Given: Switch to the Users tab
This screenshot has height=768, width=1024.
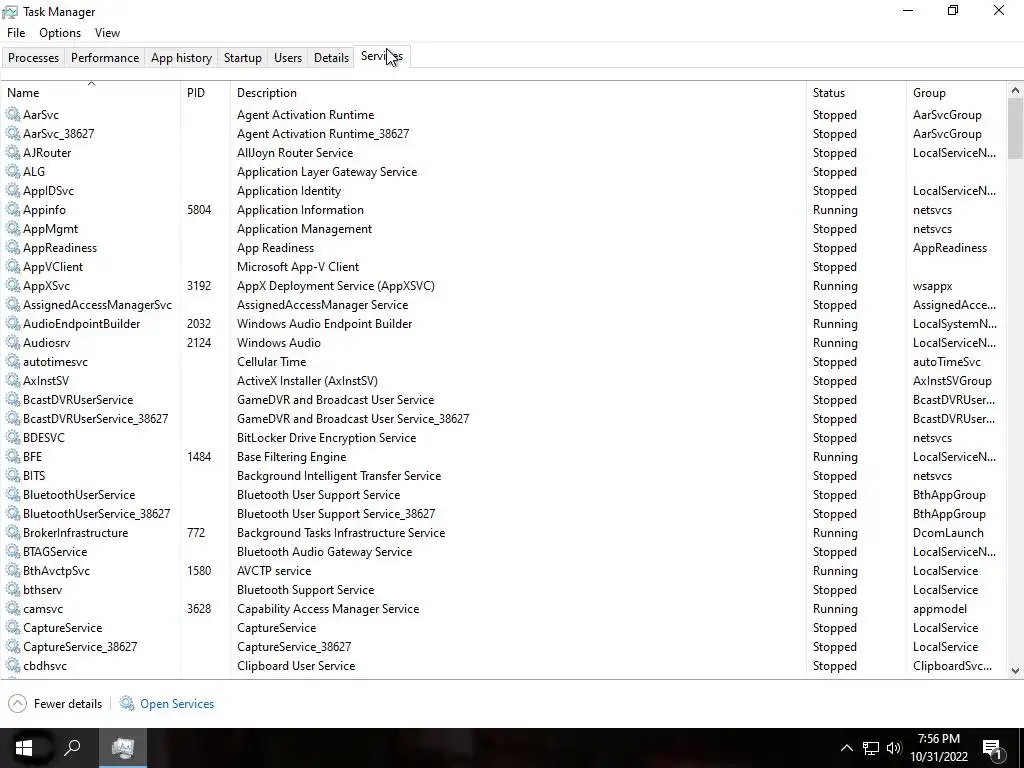Looking at the screenshot, I should [x=288, y=57].
